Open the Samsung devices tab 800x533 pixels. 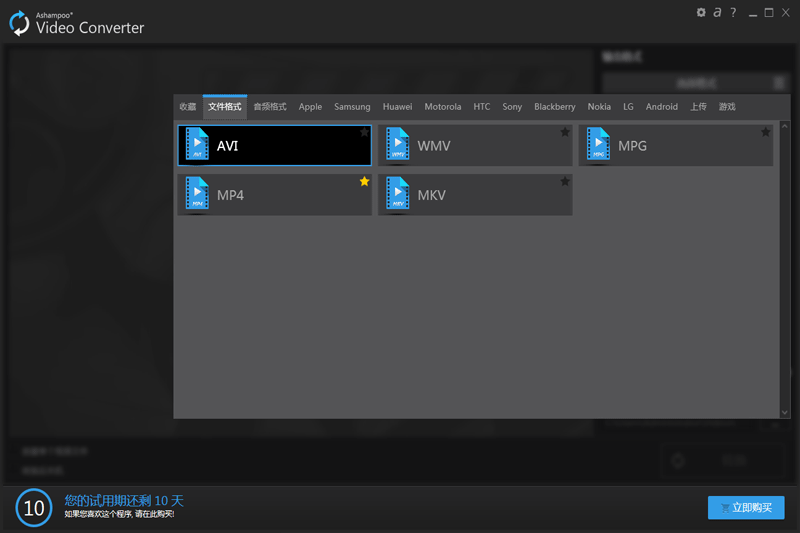point(352,107)
